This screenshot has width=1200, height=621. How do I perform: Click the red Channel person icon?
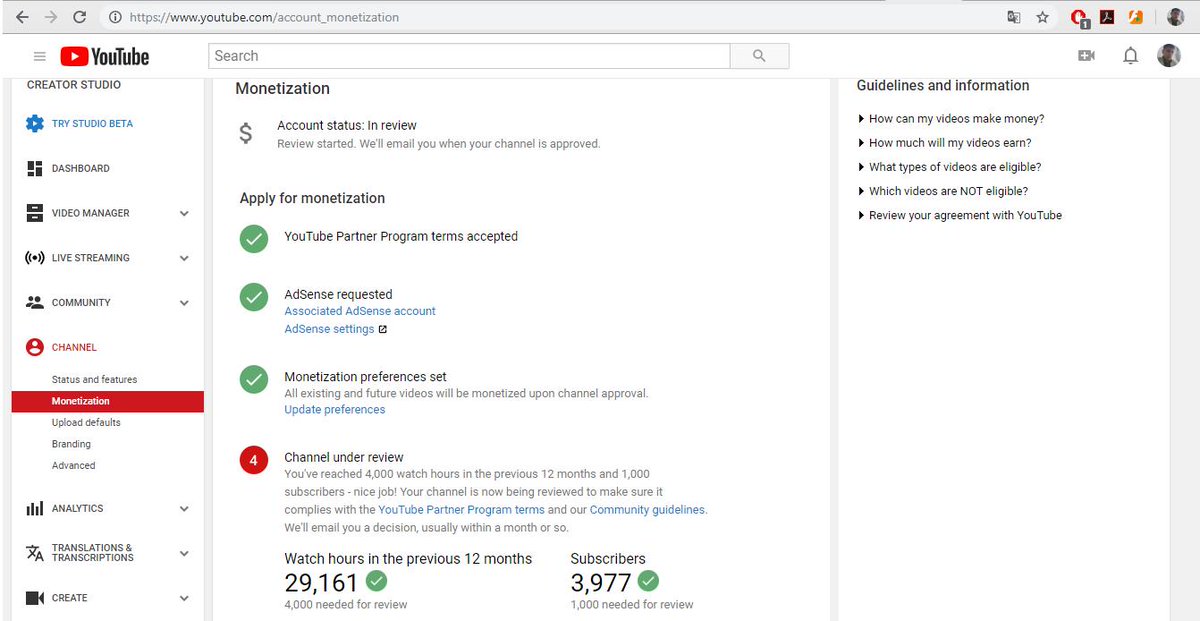35,347
